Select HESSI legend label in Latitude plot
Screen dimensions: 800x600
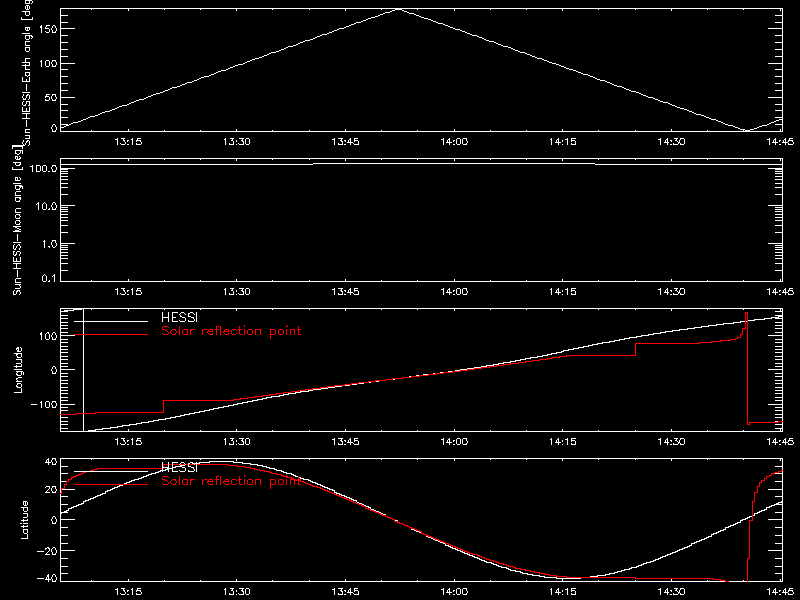tap(179, 467)
